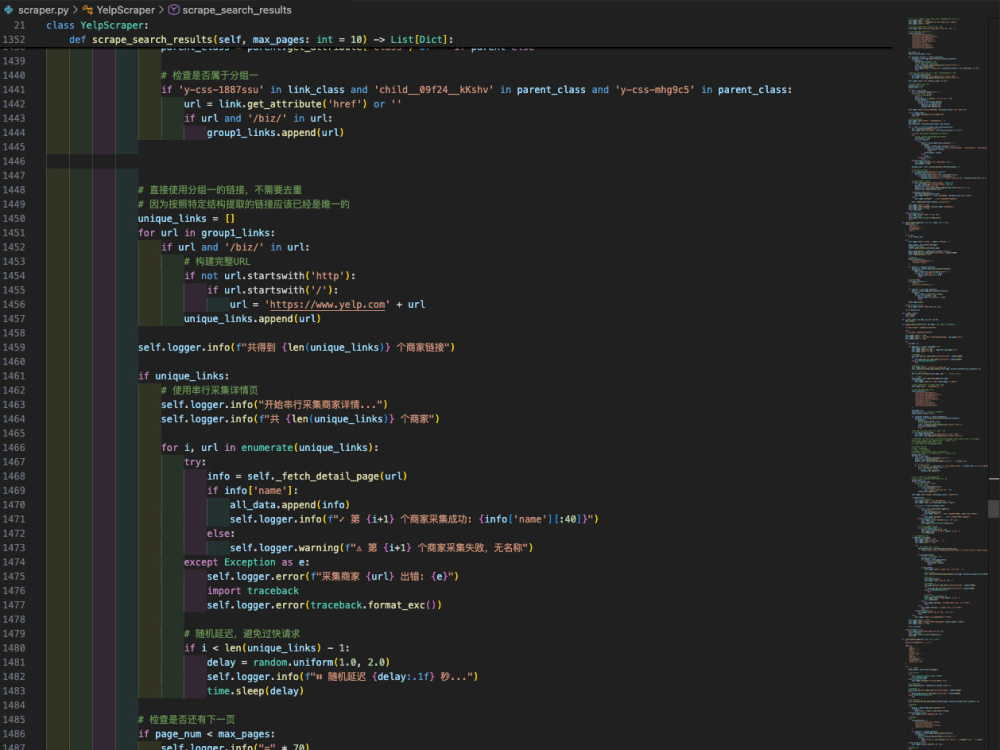Click 'if i < len(unique_links) - 1:'
Viewport: 1000px width, 750px height.
coord(267,648)
